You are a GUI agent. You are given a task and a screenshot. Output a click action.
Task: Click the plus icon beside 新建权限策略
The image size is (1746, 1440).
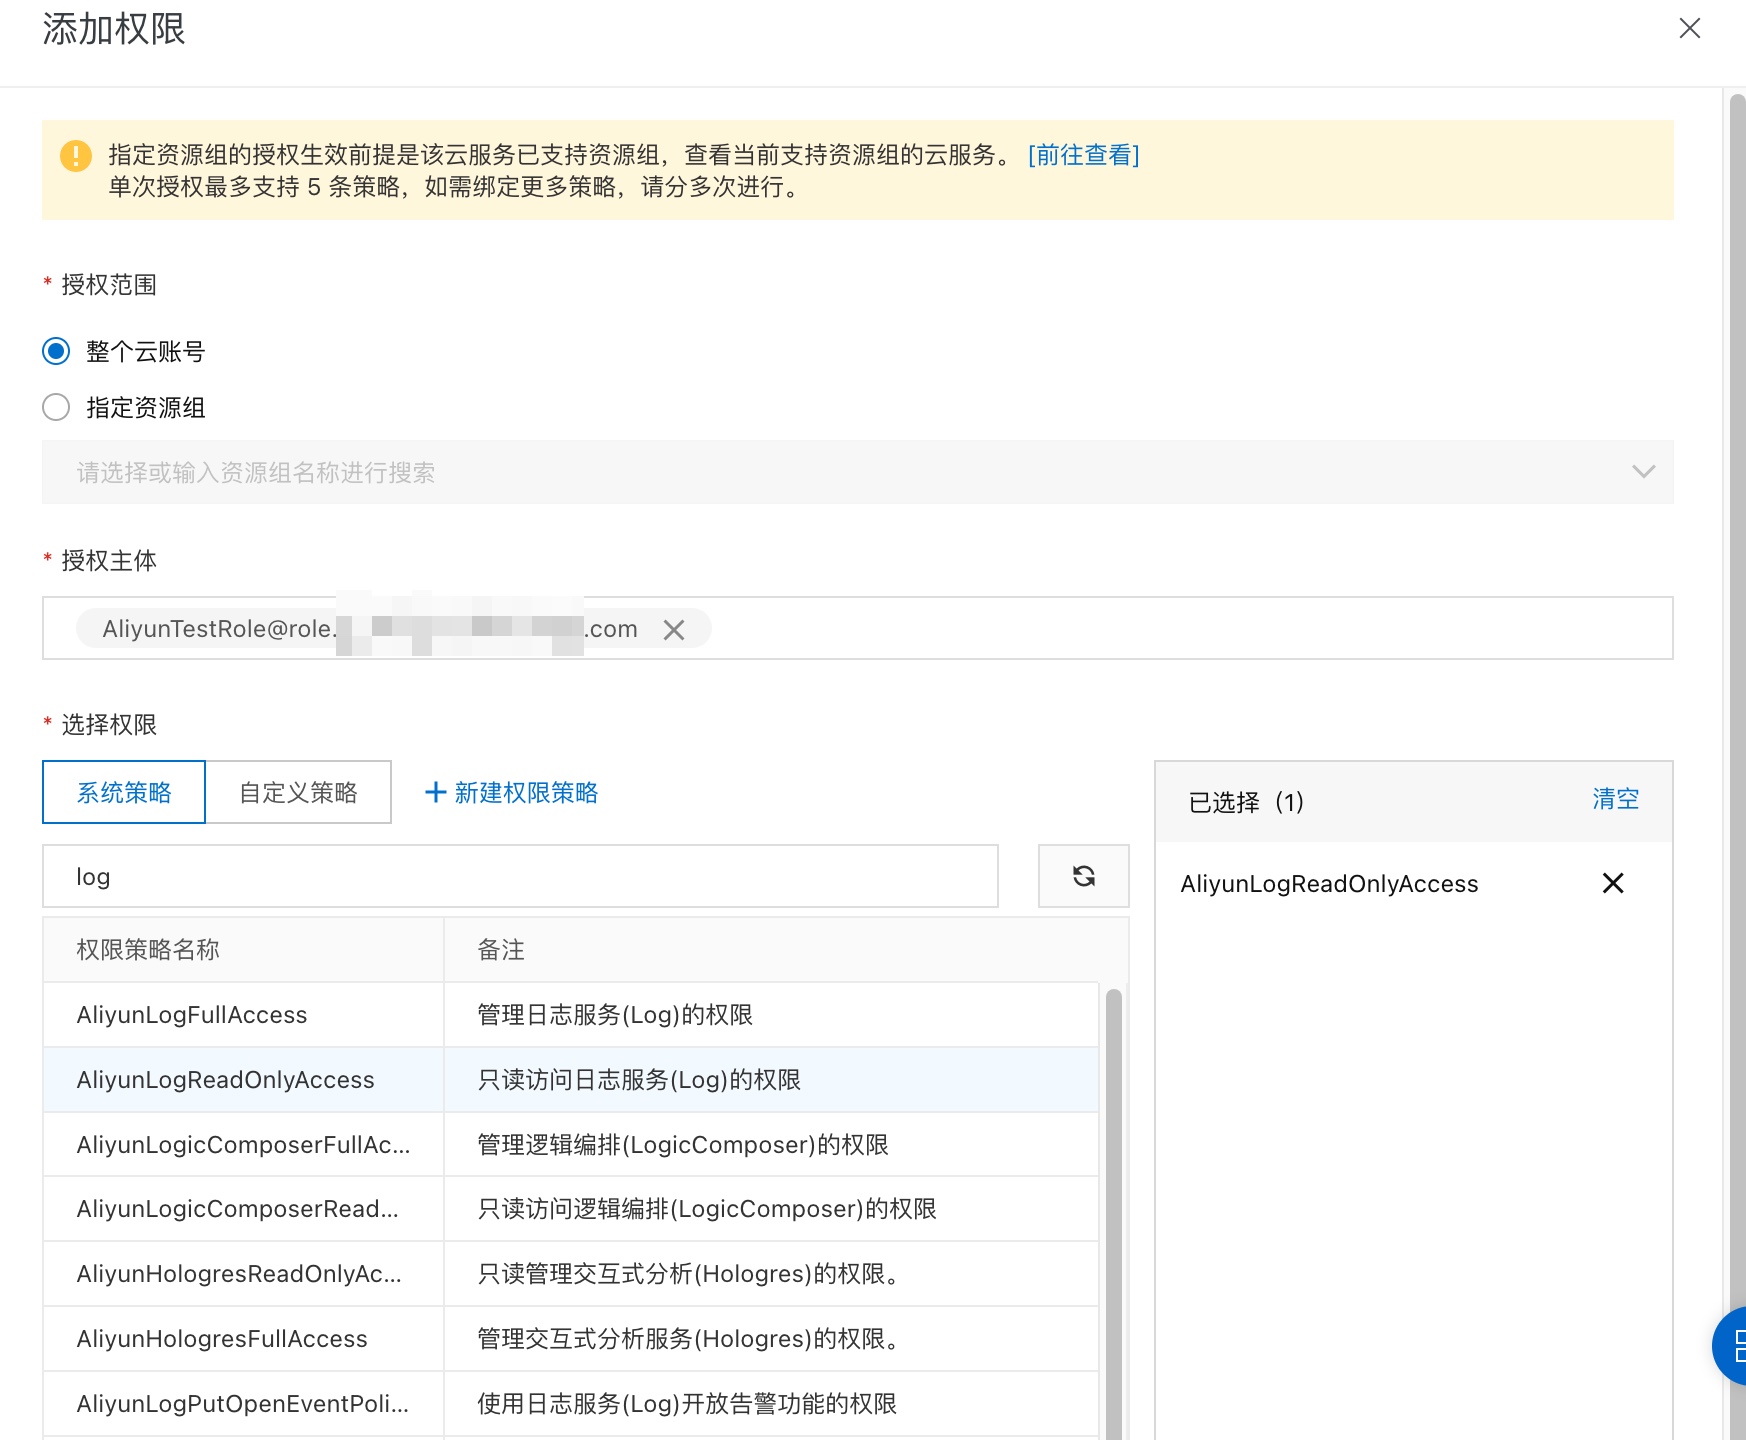[x=435, y=793]
